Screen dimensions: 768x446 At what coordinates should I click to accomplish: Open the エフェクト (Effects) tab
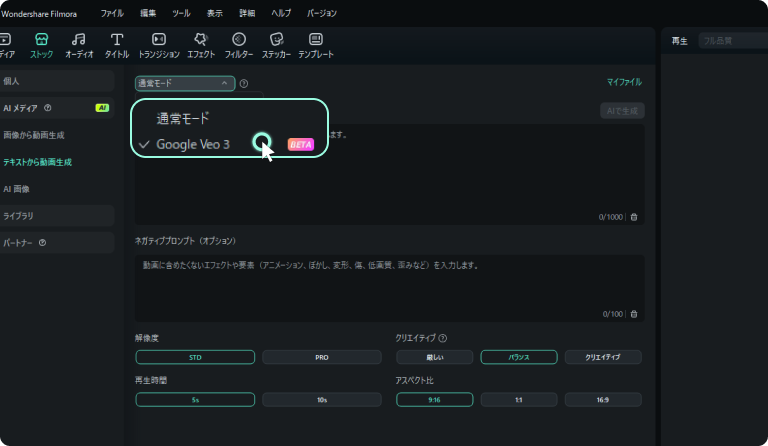201,46
